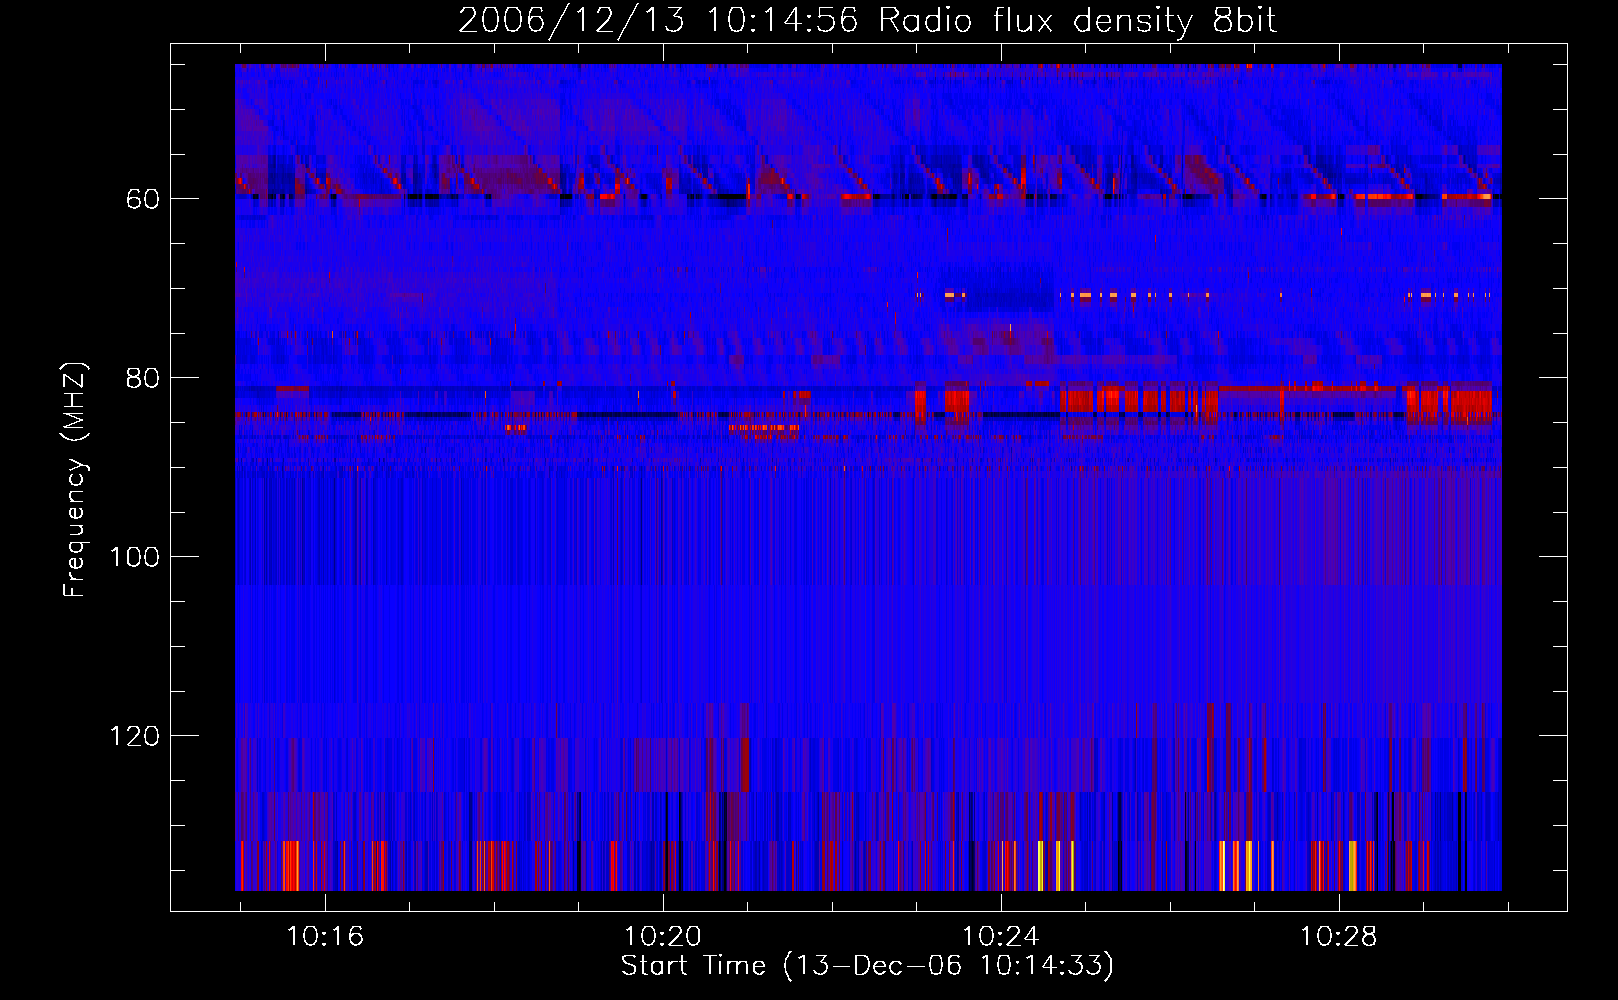Click the 120 frequency tick label
This screenshot has width=1618, height=1000.
point(134,736)
